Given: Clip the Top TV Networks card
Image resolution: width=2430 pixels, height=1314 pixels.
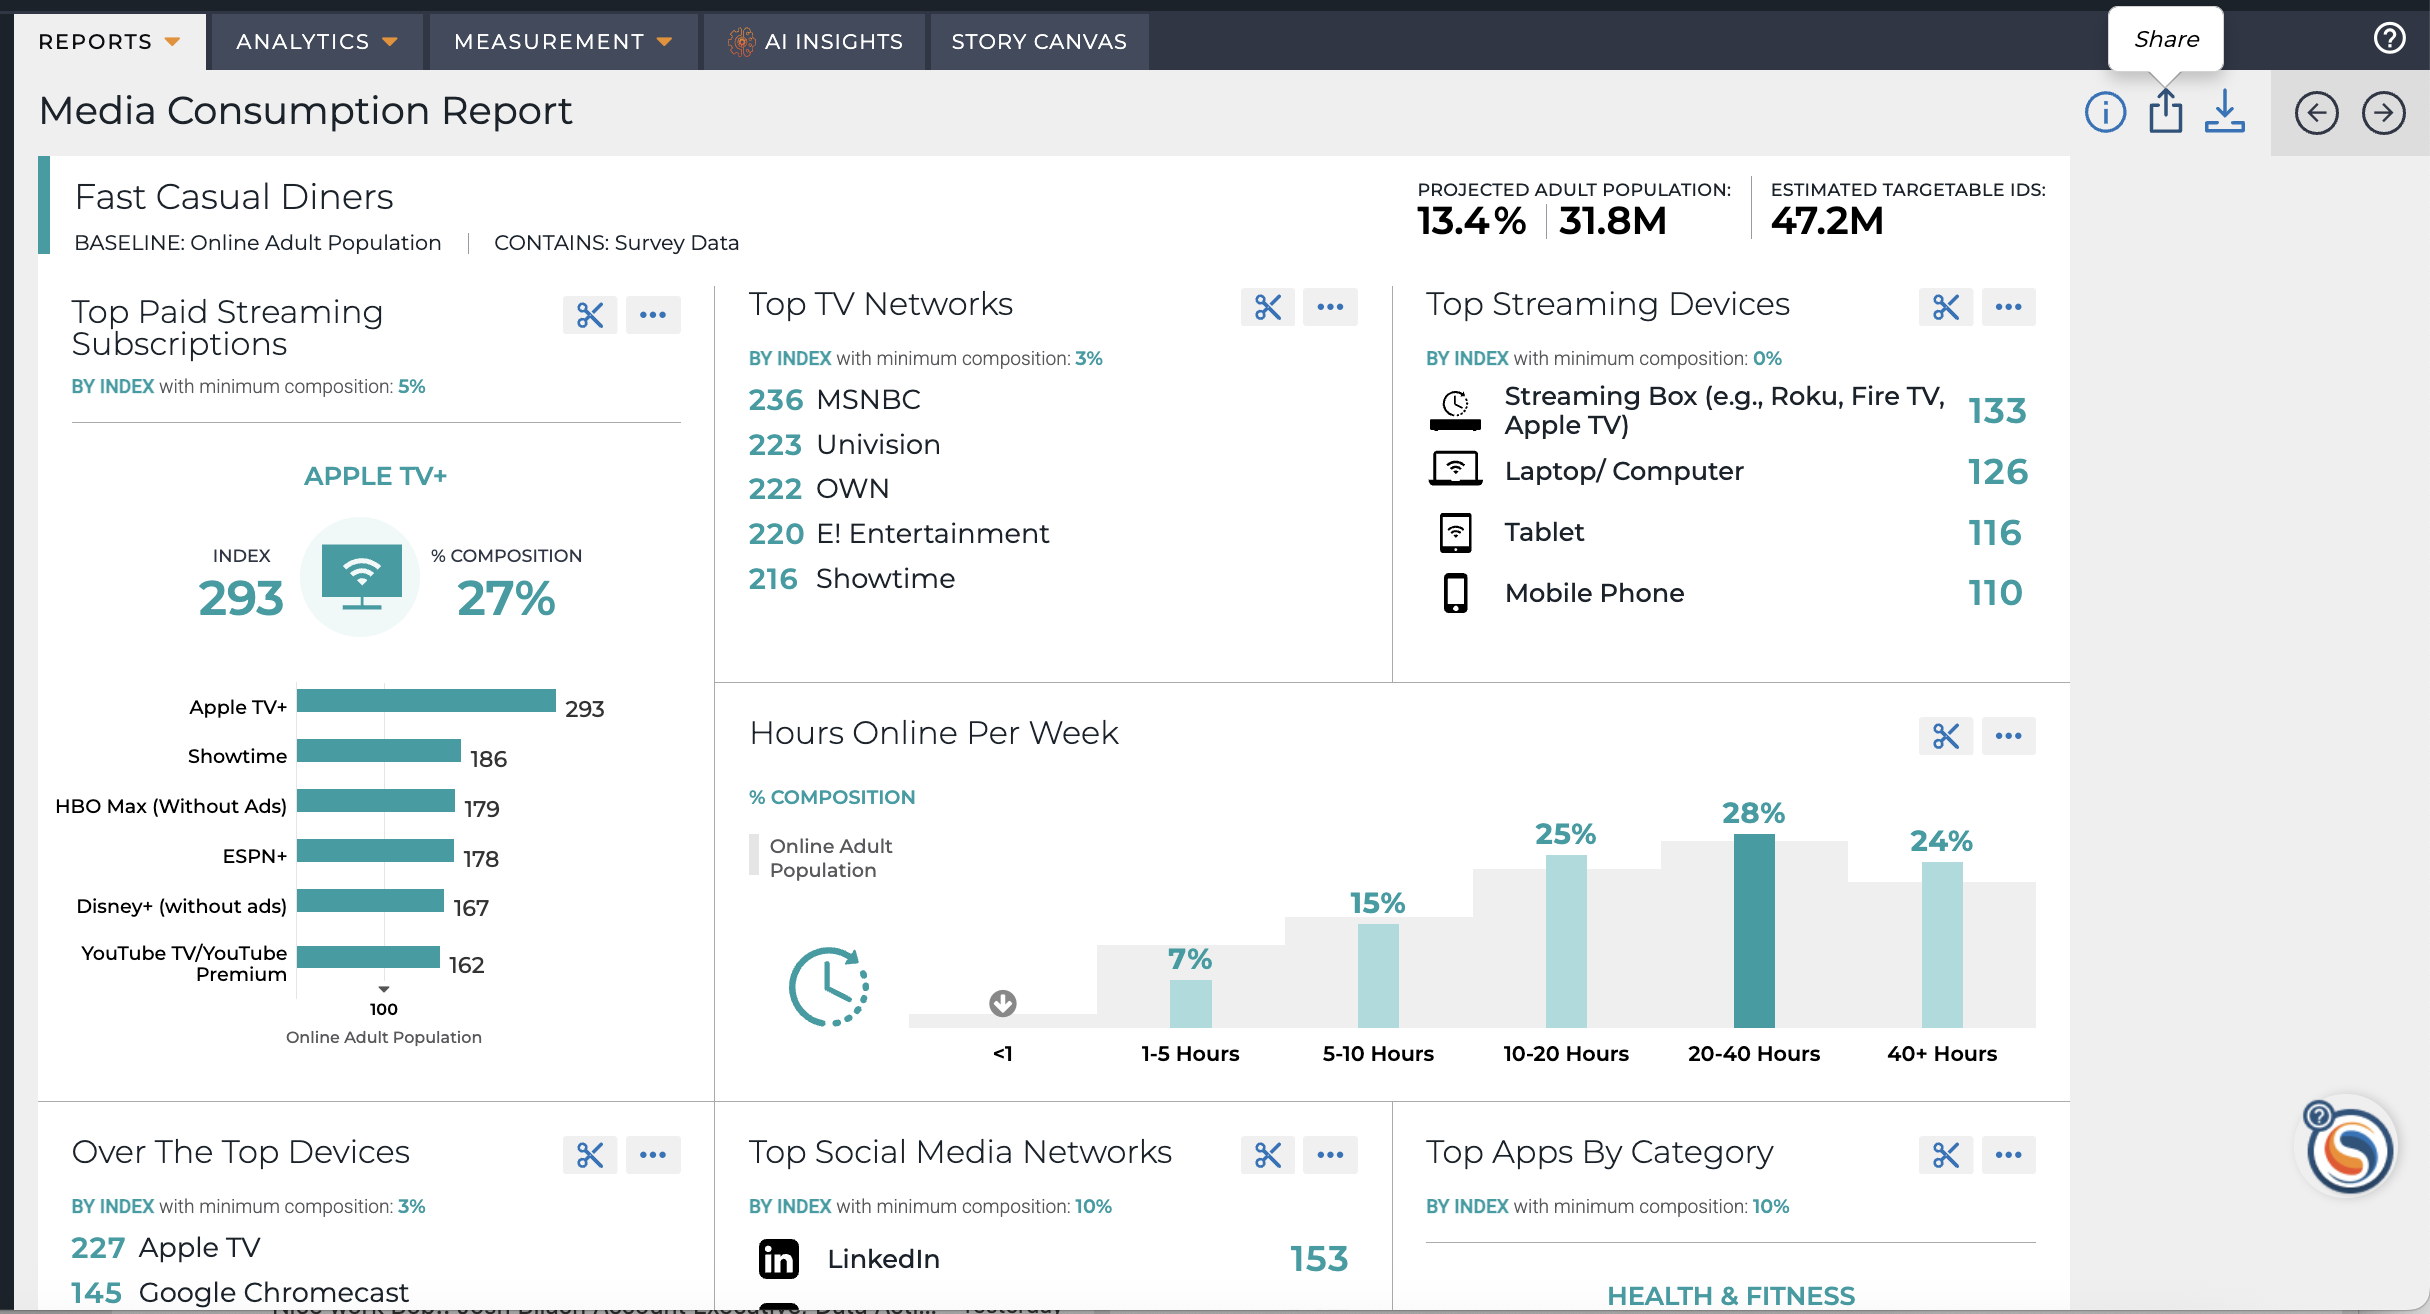Looking at the screenshot, I should tap(1268, 307).
